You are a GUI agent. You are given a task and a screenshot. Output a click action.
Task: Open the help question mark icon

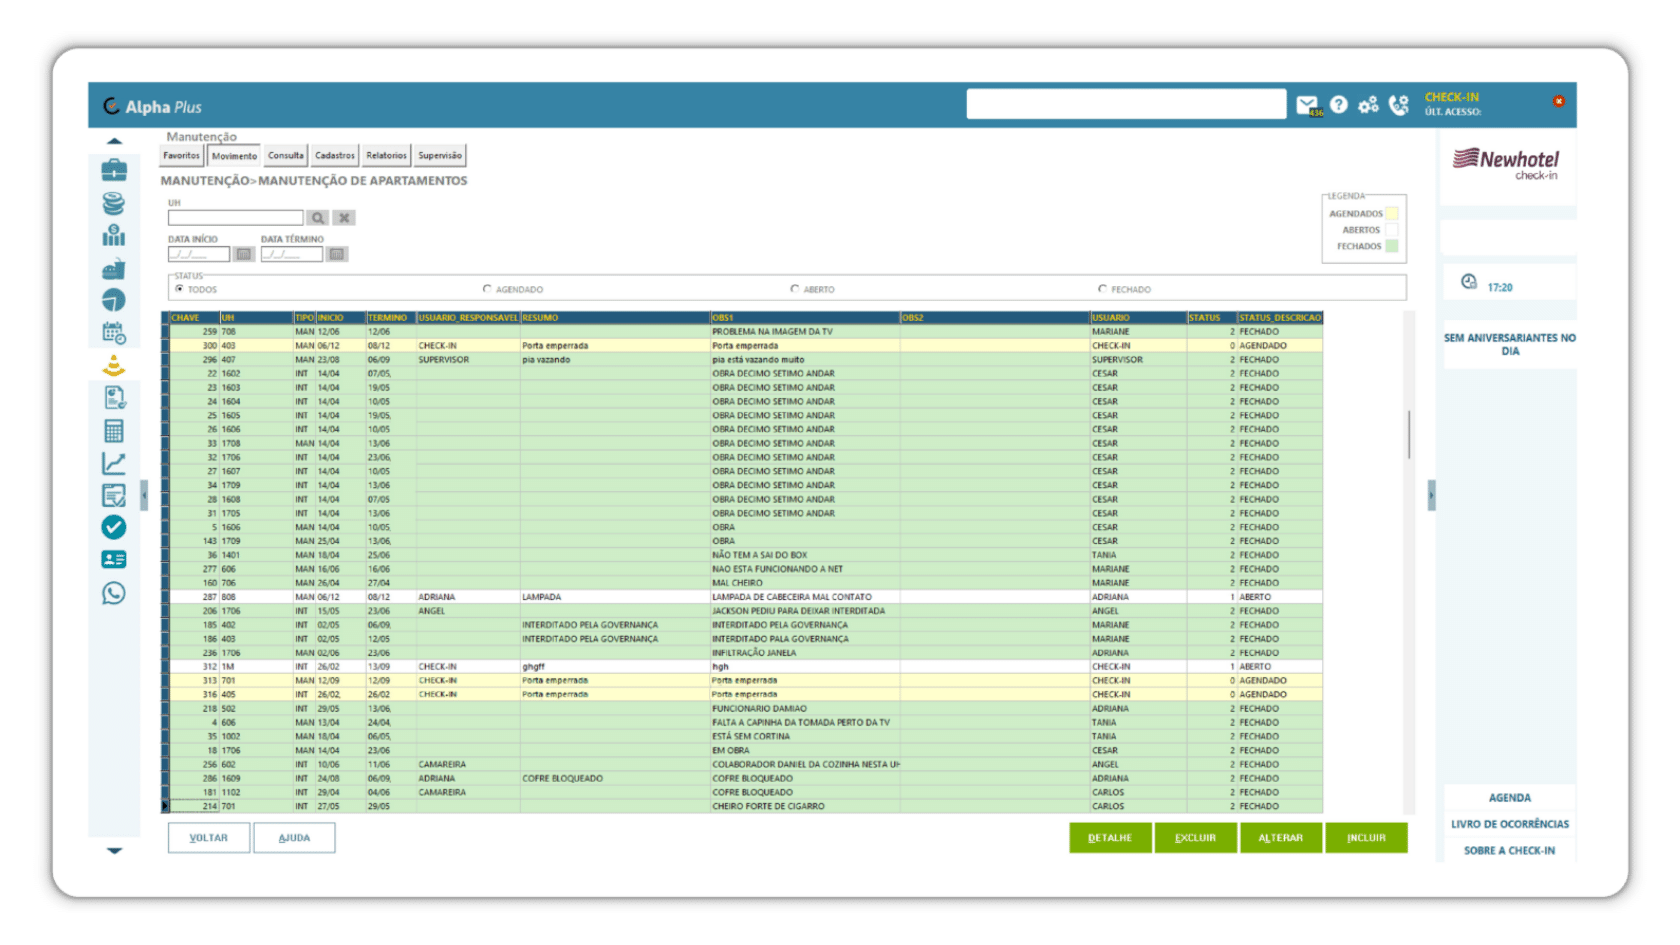[1339, 105]
